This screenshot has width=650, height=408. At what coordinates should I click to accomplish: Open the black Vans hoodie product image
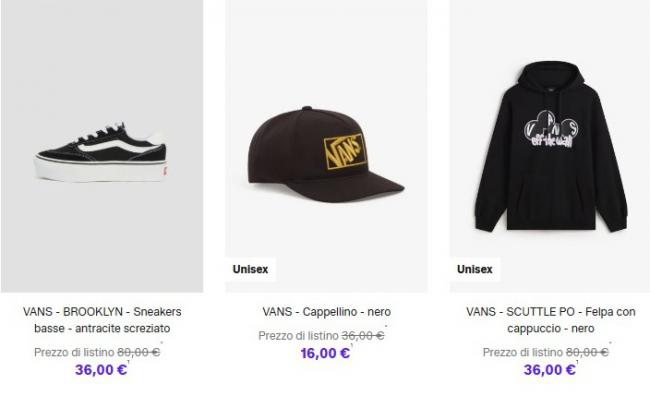click(x=550, y=146)
